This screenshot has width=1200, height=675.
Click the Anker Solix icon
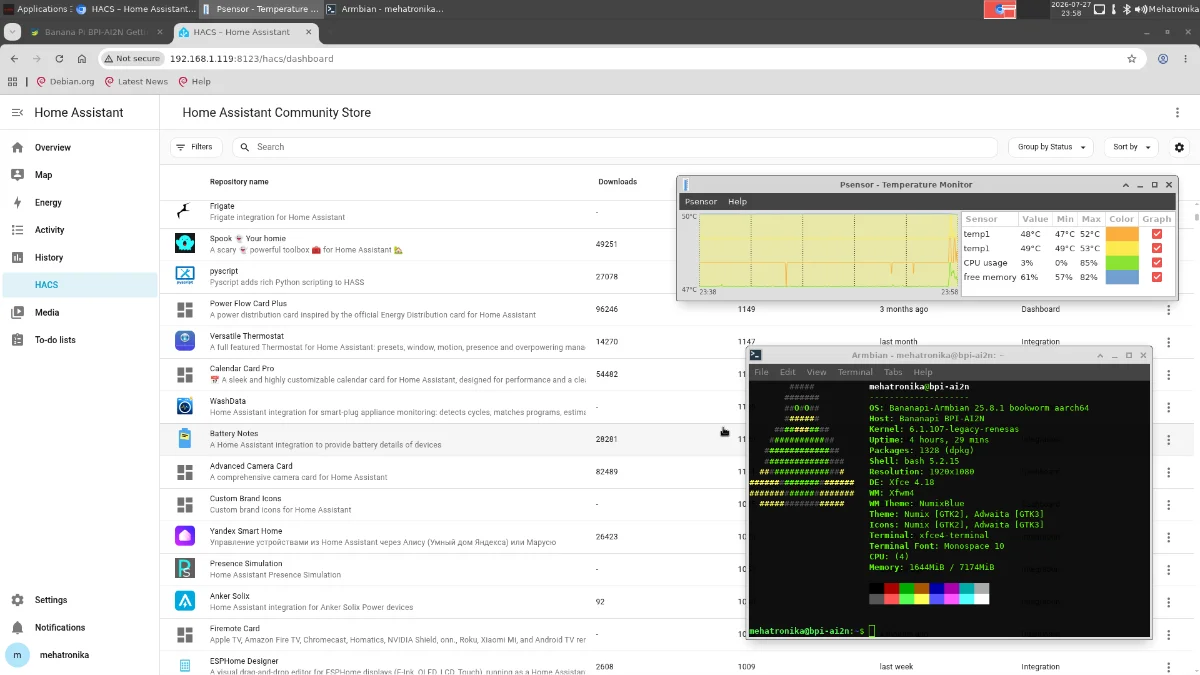tap(185, 601)
